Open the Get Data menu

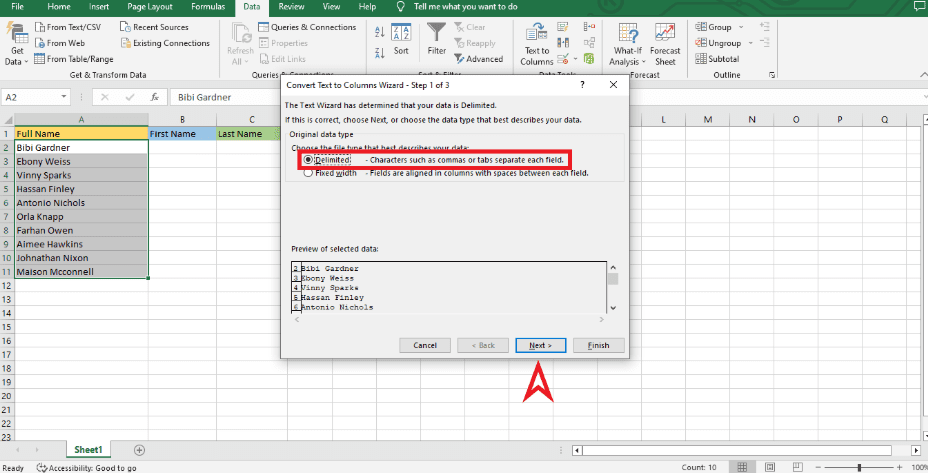point(17,43)
